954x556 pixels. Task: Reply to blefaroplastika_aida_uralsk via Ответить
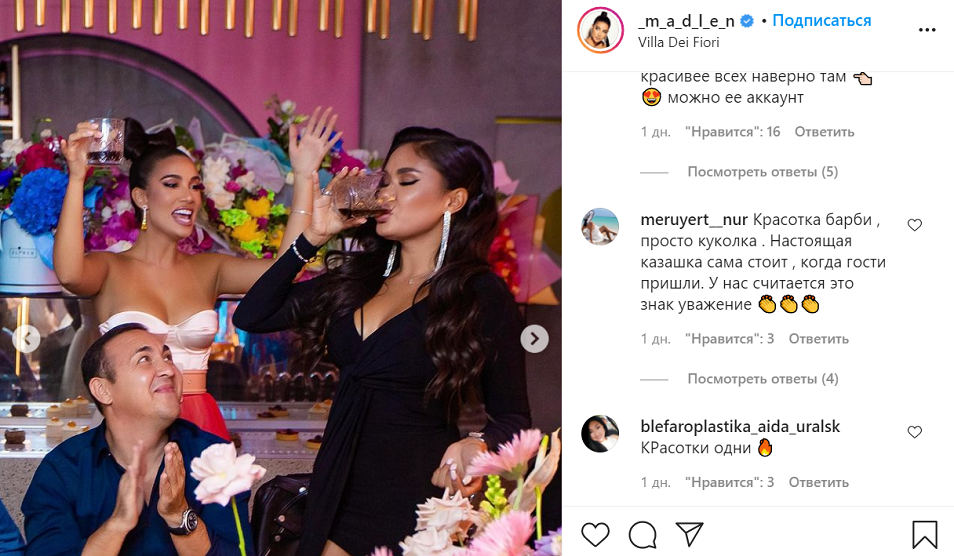coord(818,482)
